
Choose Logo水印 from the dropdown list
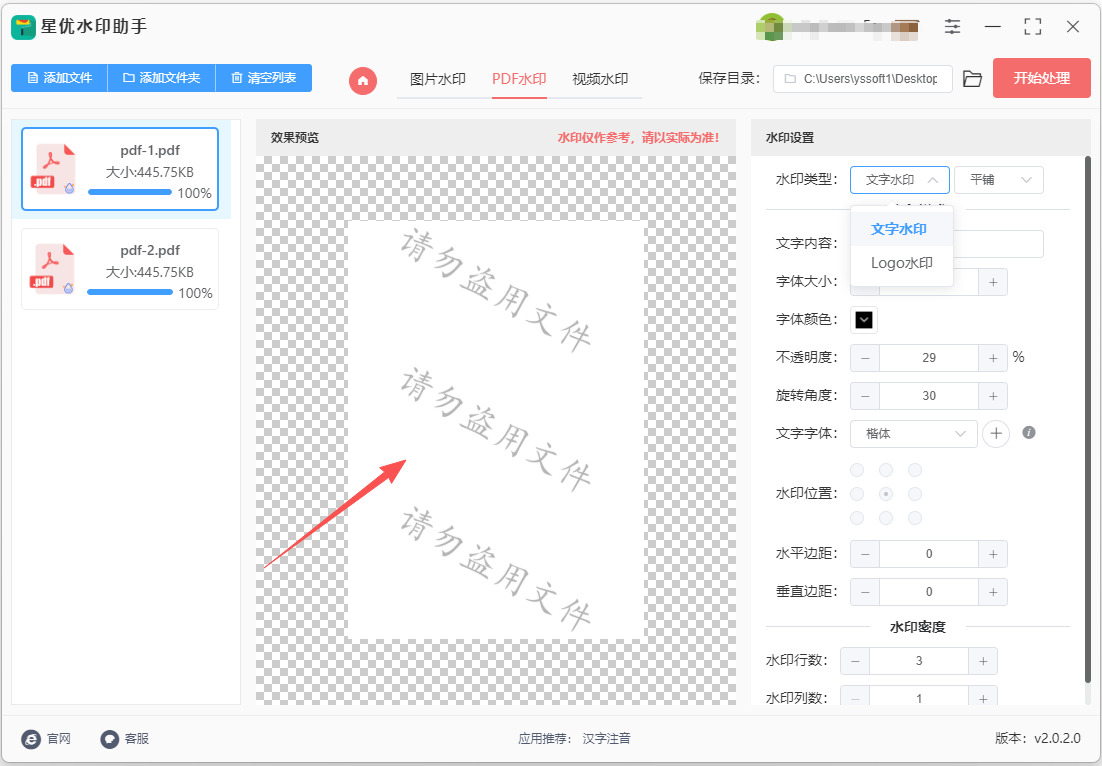pos(902,263)
